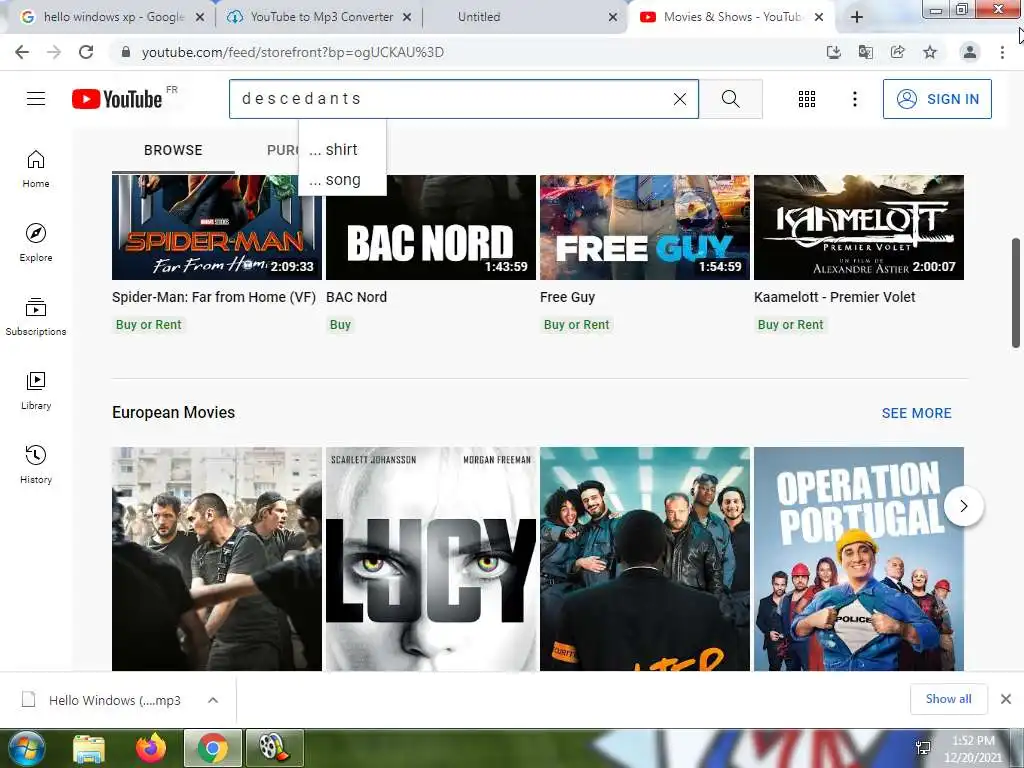Image resolution: width=1024 pixels, height=768 pixels.
Task: Select the BROWSE tab
Action: click(x=173, y=150)
